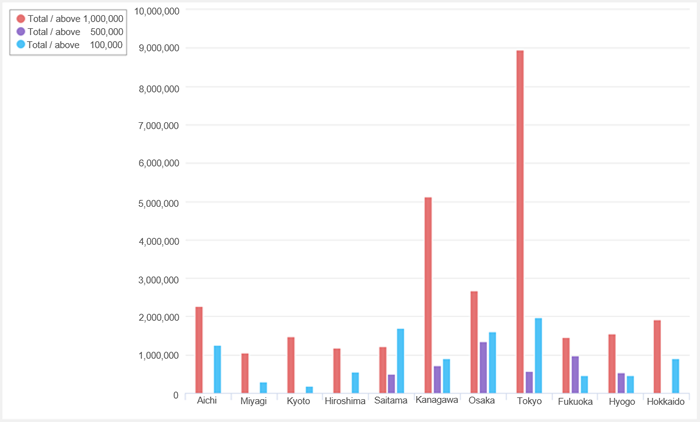The image size is (700, 422).
Task: Click the blue legend marker for above 100,000
Action: click(21, 45)
